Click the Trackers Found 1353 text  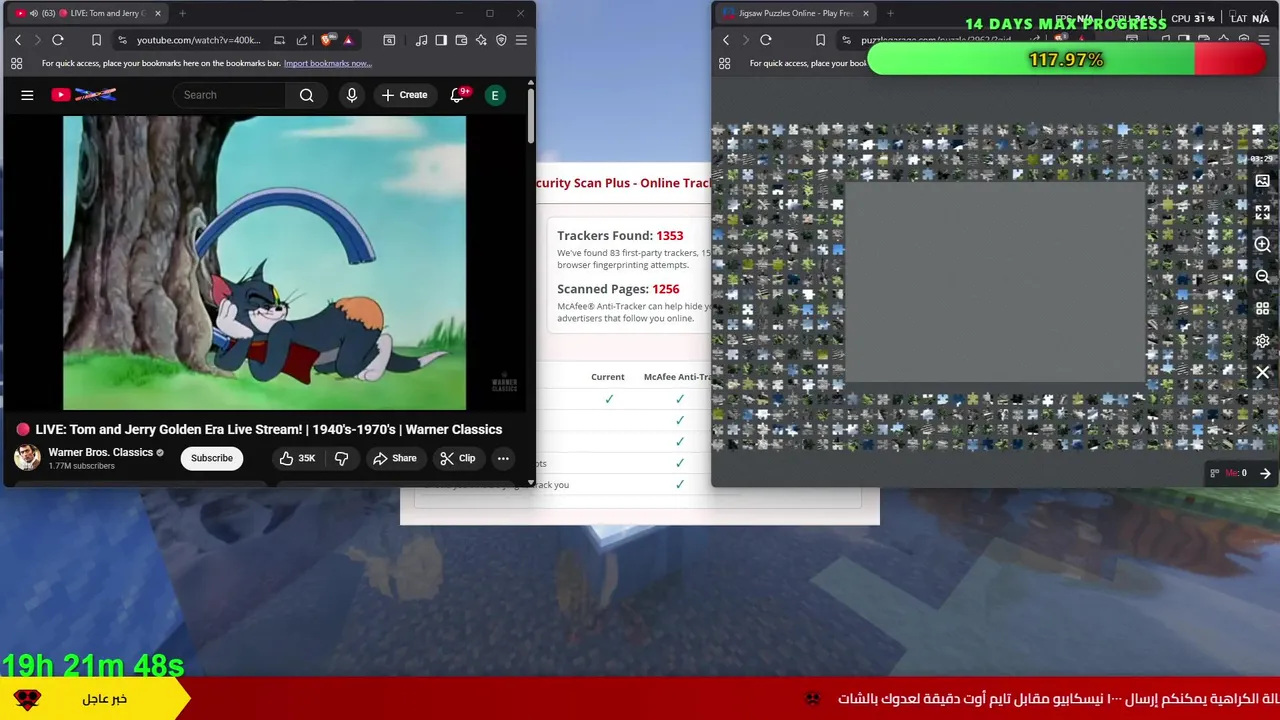tap(620, 236)
